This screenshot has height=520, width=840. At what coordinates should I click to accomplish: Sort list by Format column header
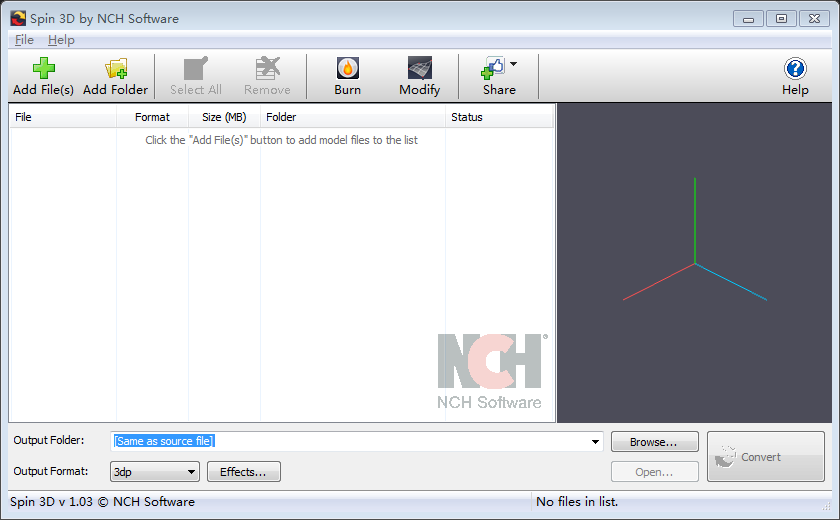(152, 117)
